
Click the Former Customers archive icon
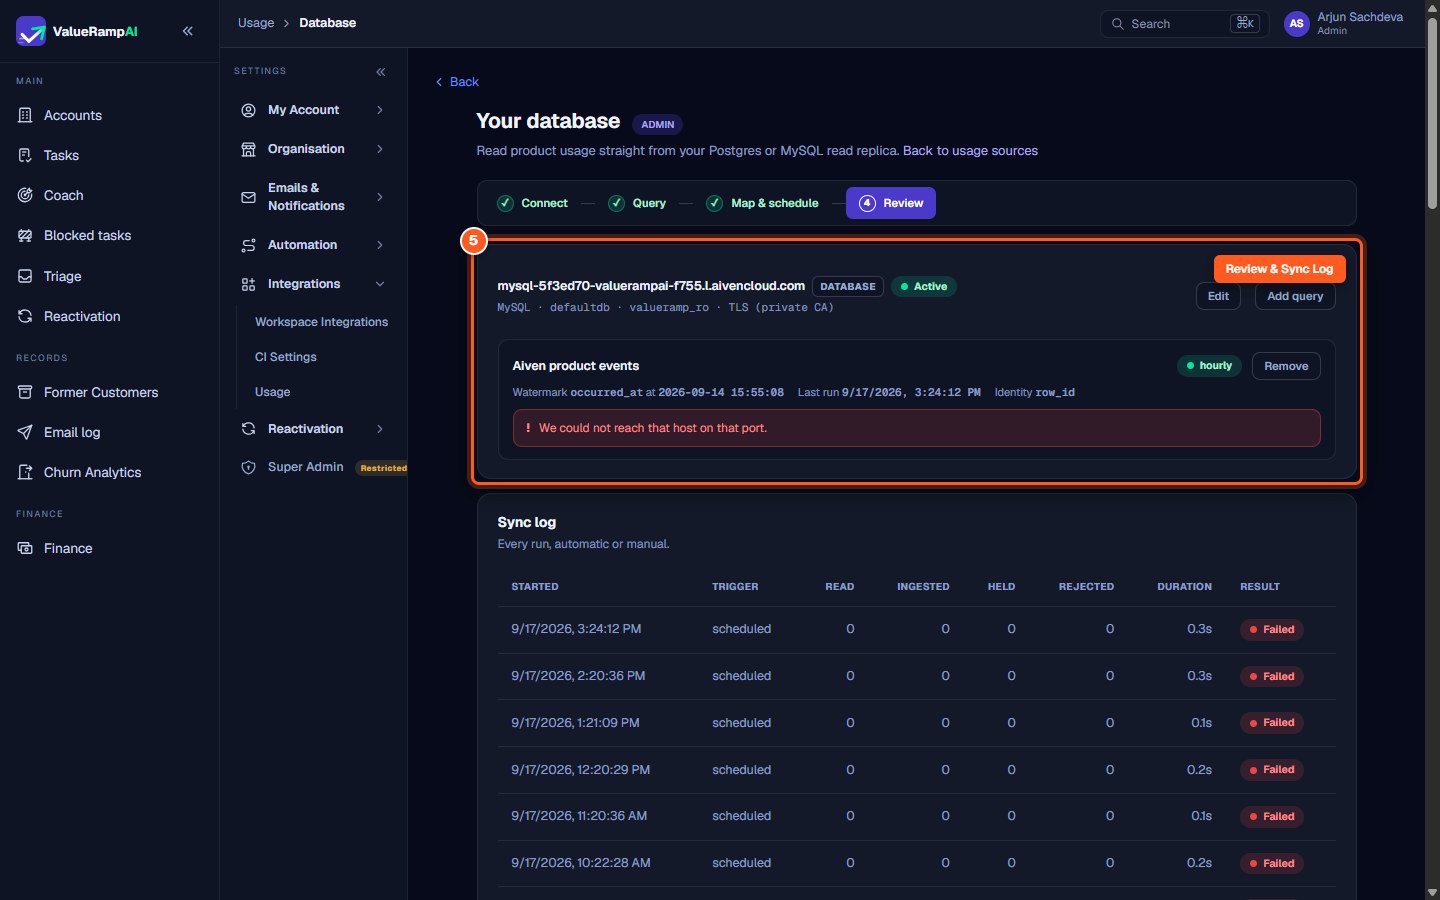click(25, 392)
